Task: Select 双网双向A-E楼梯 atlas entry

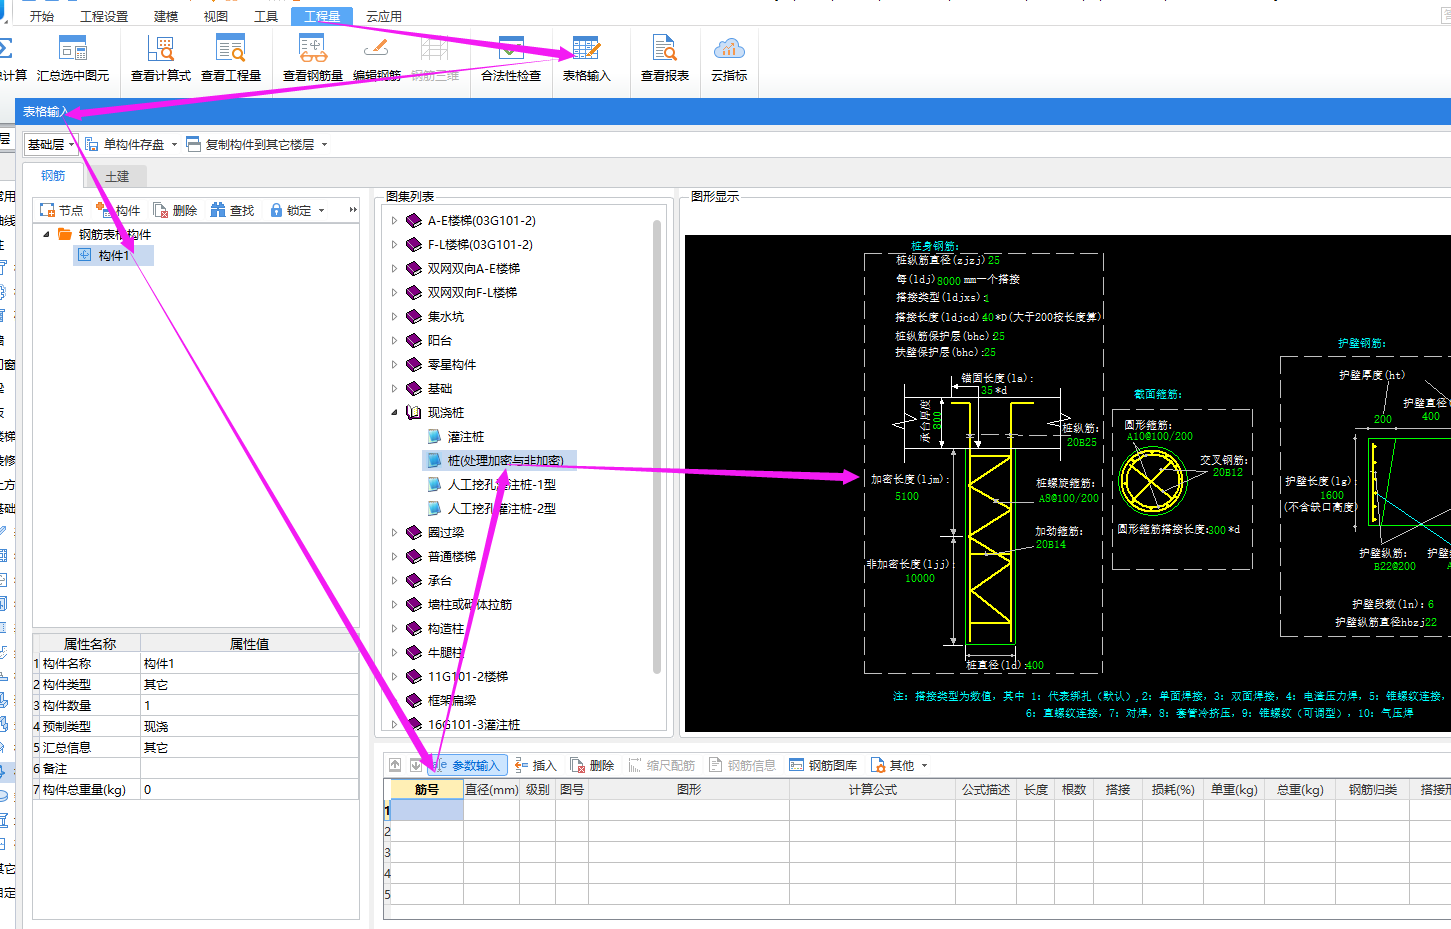Action: [x=474, y=268]
